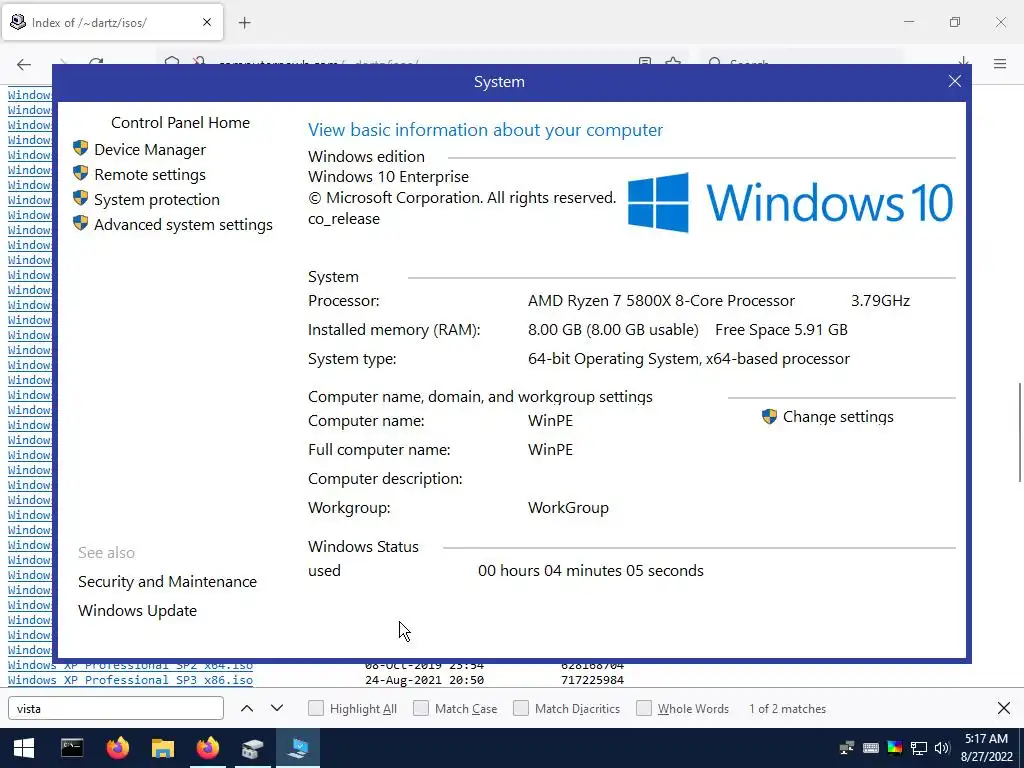Click the first Firefox taskbar icon
The width and height of the screenshot is (1024, 768).
[x=118, y=748]
